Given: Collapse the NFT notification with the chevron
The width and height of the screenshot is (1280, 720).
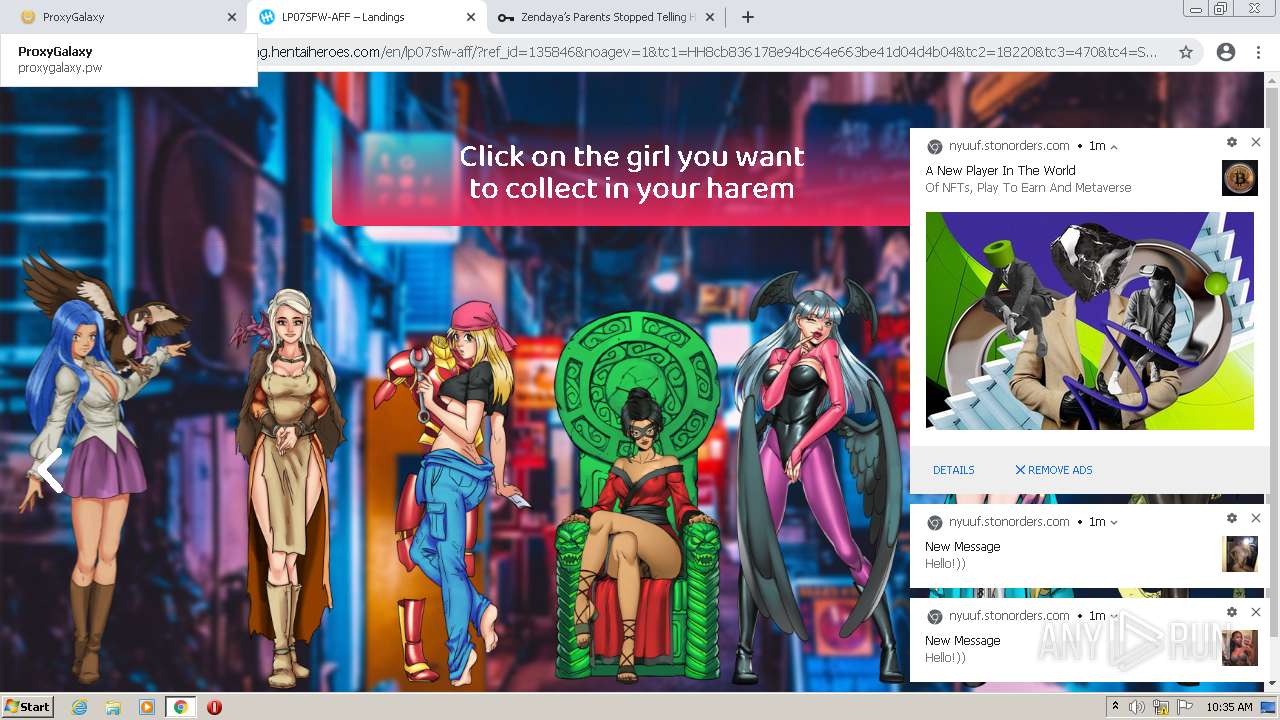Looking at the screenshot, I should [1114, 147].
